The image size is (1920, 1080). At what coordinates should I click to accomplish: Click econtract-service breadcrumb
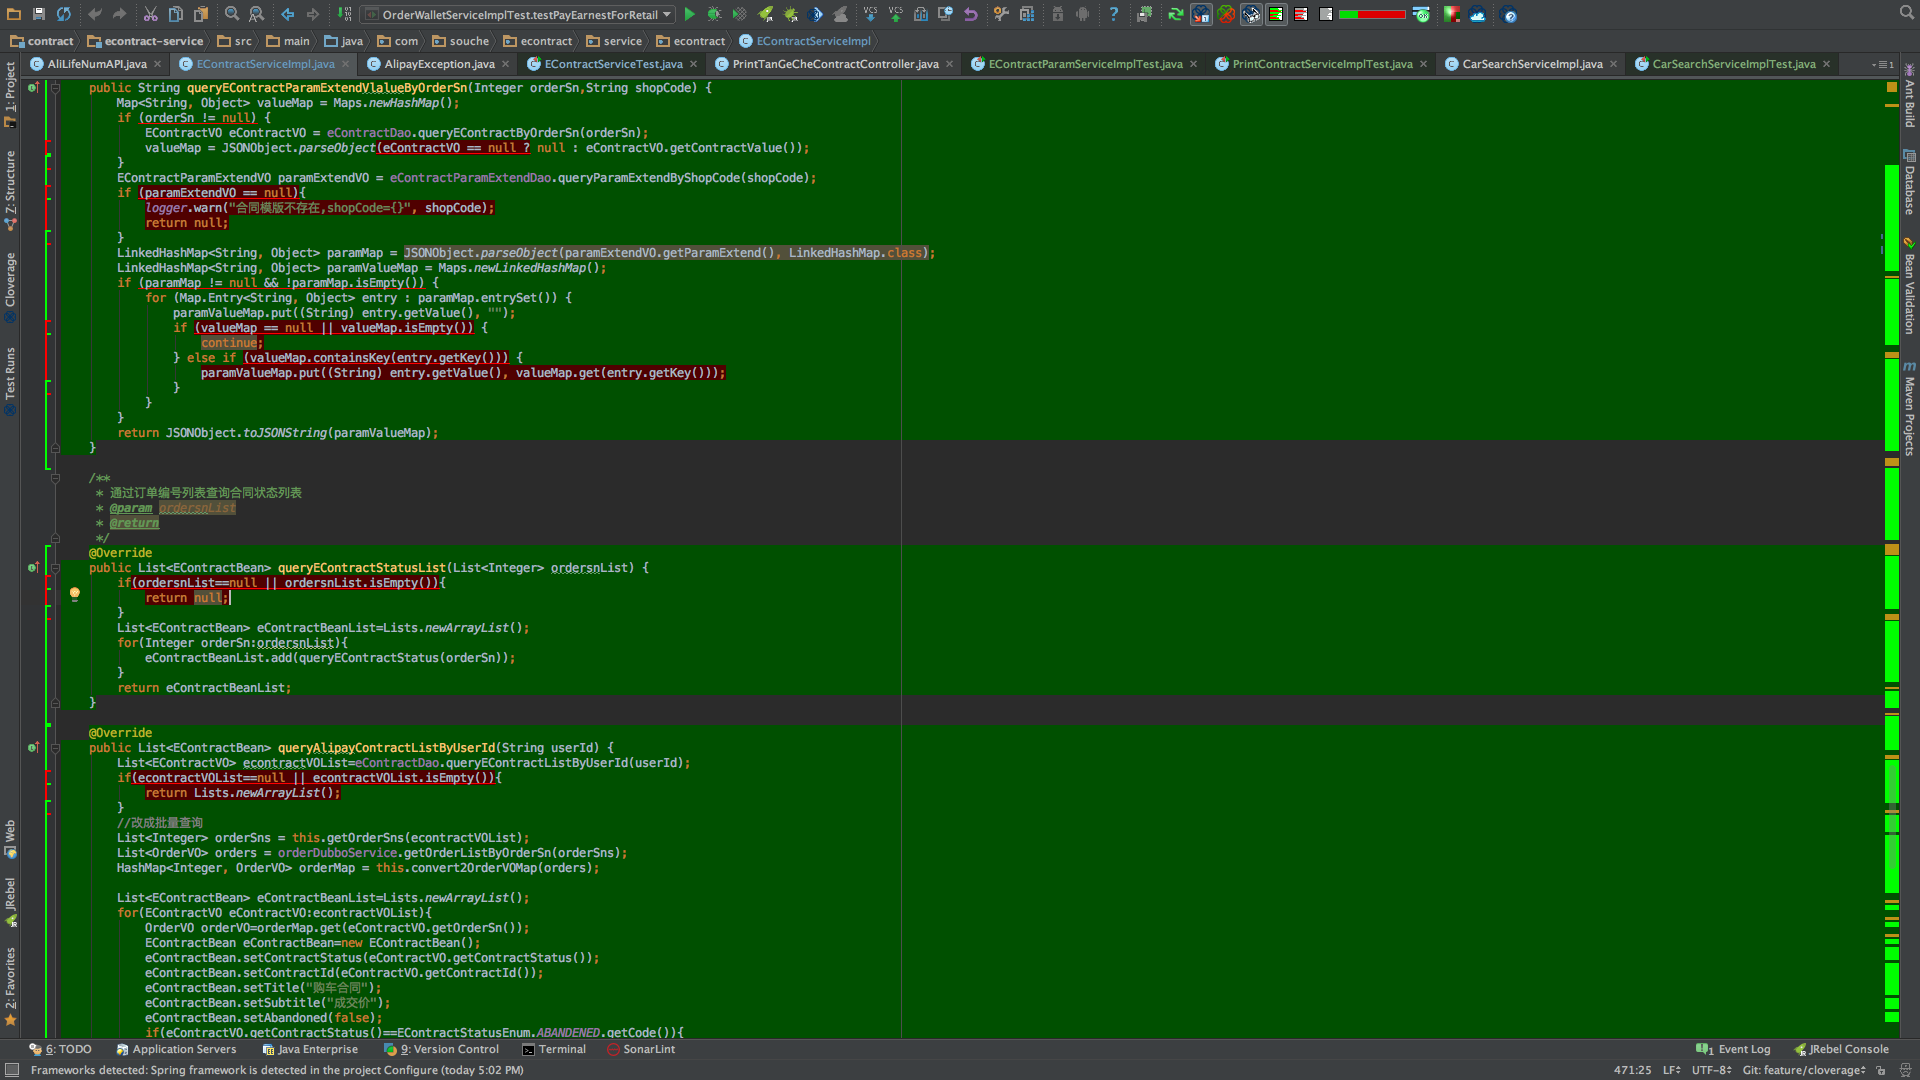click(145, 41)
